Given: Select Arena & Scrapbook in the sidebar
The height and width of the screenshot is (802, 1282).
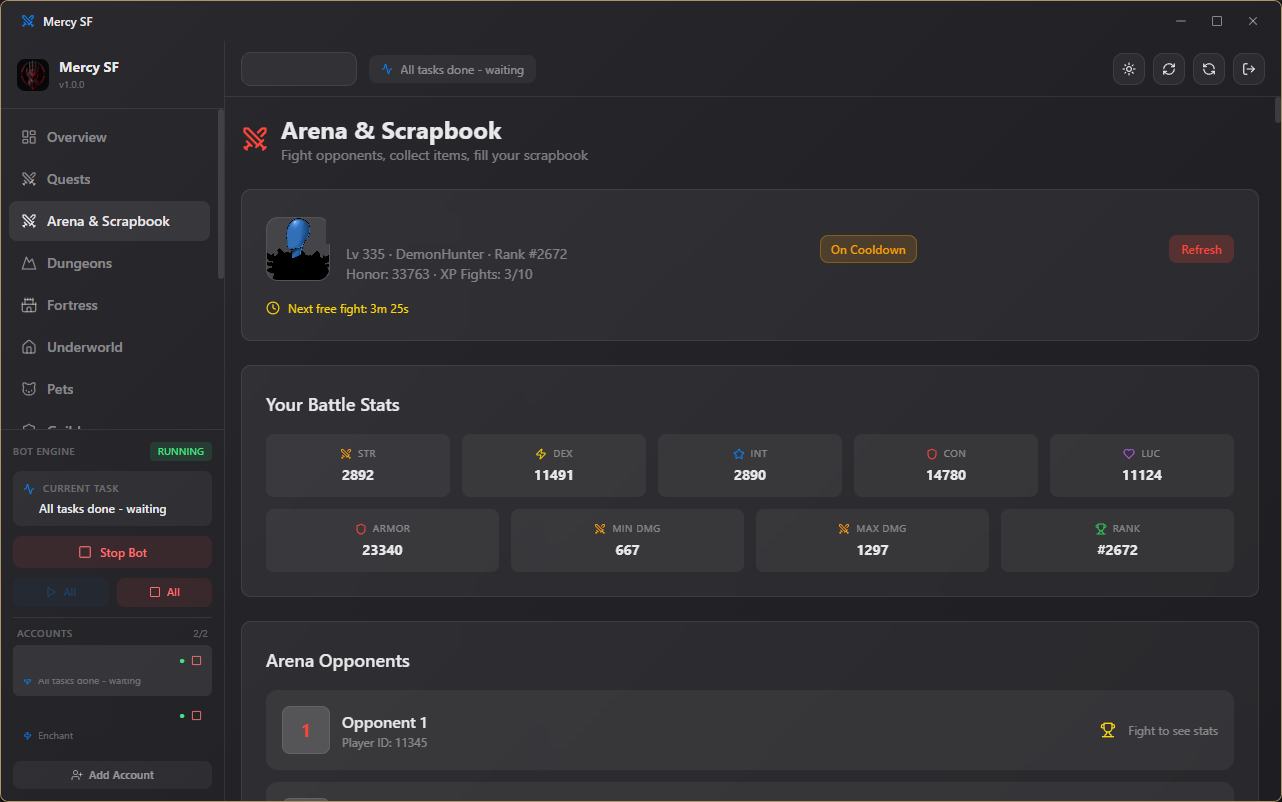Looking at the screenshot, I should tap(109, 221).
